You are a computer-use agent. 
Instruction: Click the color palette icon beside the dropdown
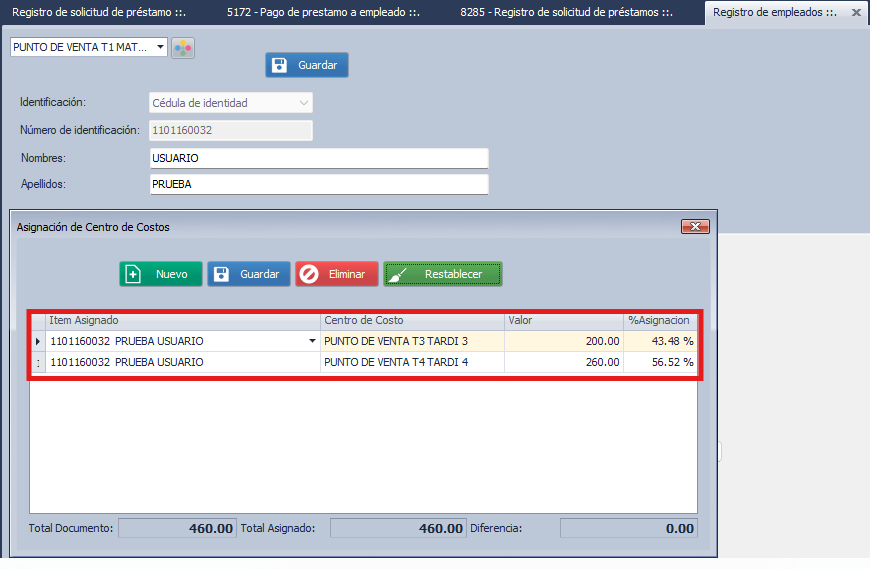point(182,48)
